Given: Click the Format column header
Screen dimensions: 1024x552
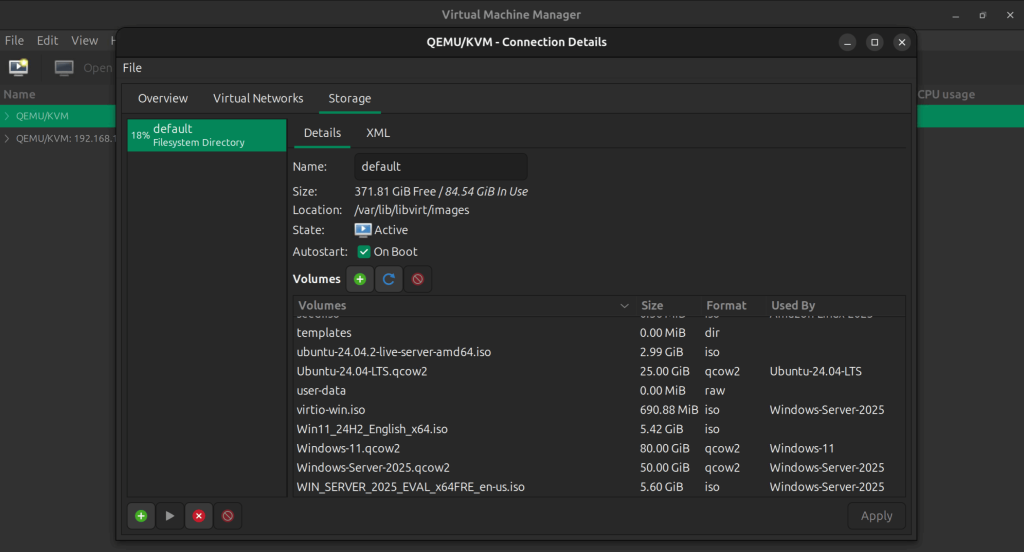Looking at the screenshot, I should click(x=733, y=306).
